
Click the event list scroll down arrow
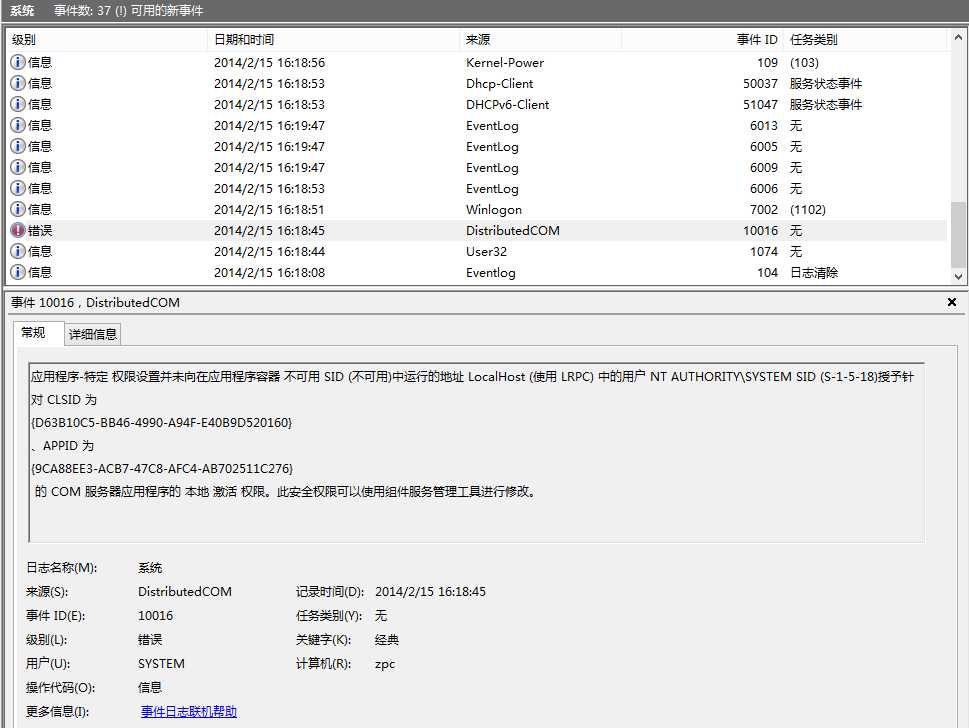pyautogui.click(x=958, y=276)
